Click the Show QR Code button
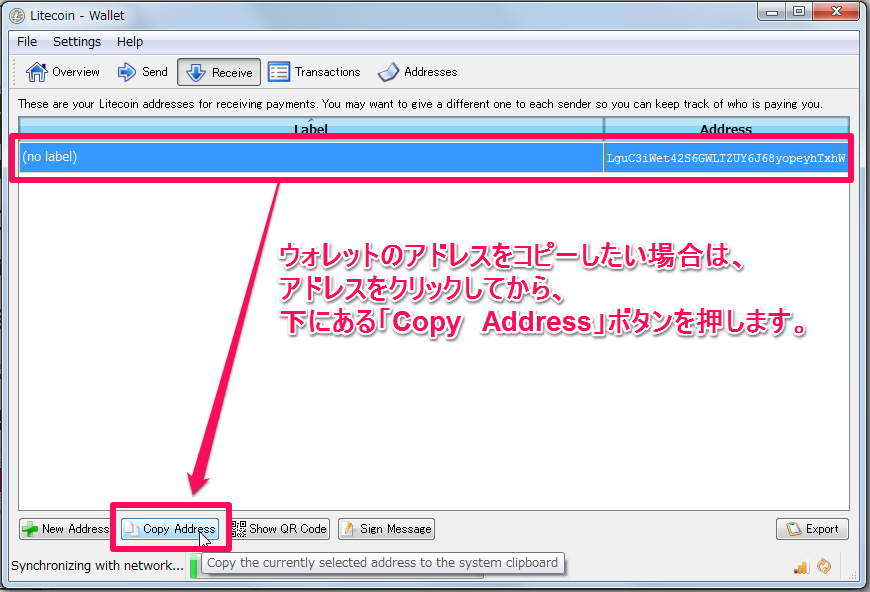This screenshot has width=870, height=592. [280, 529]
